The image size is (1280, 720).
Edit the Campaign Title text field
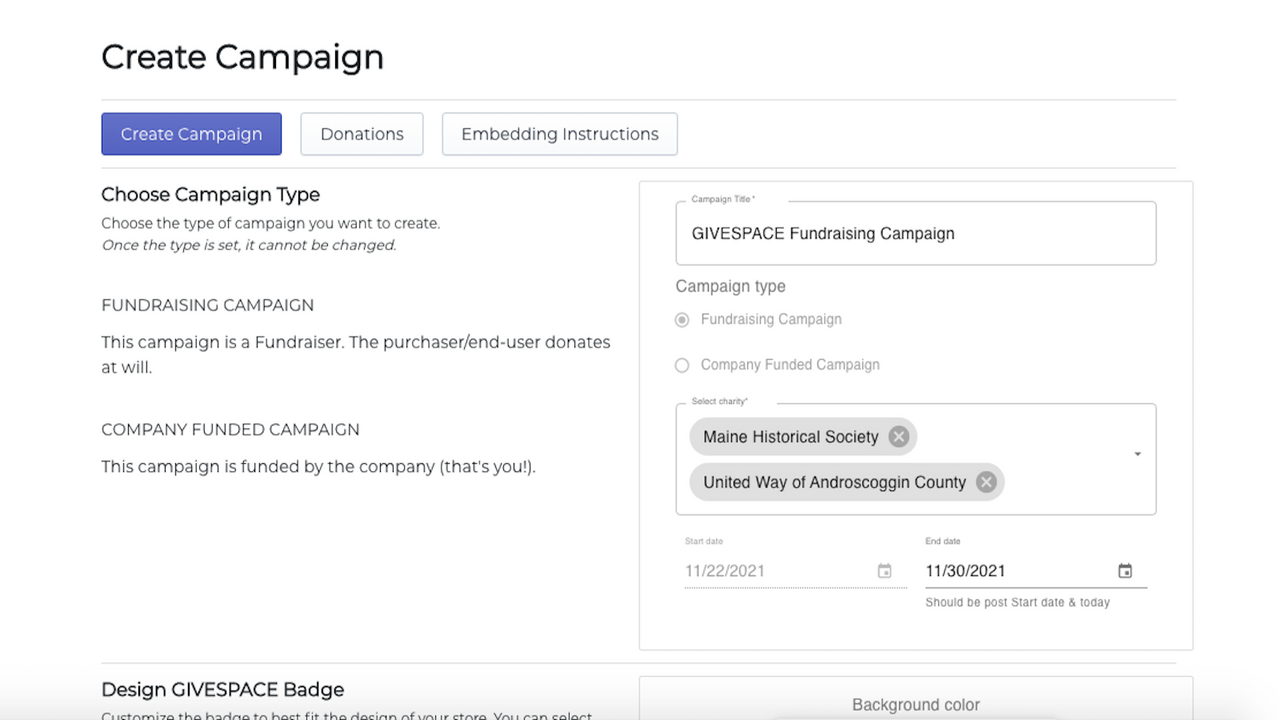916,233
